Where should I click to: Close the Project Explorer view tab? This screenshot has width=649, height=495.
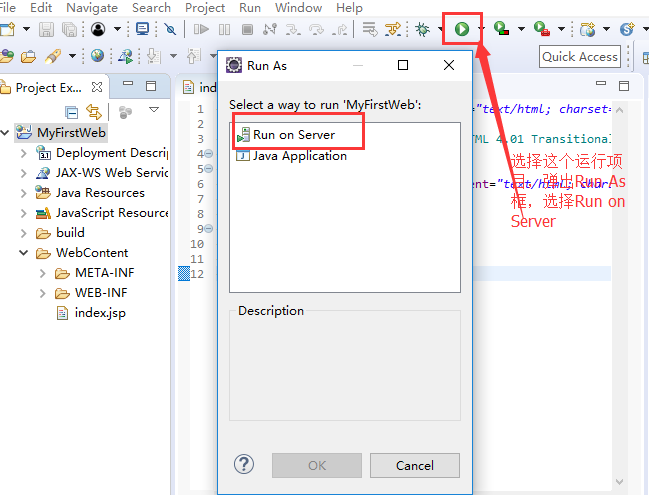tap(97, 87)
